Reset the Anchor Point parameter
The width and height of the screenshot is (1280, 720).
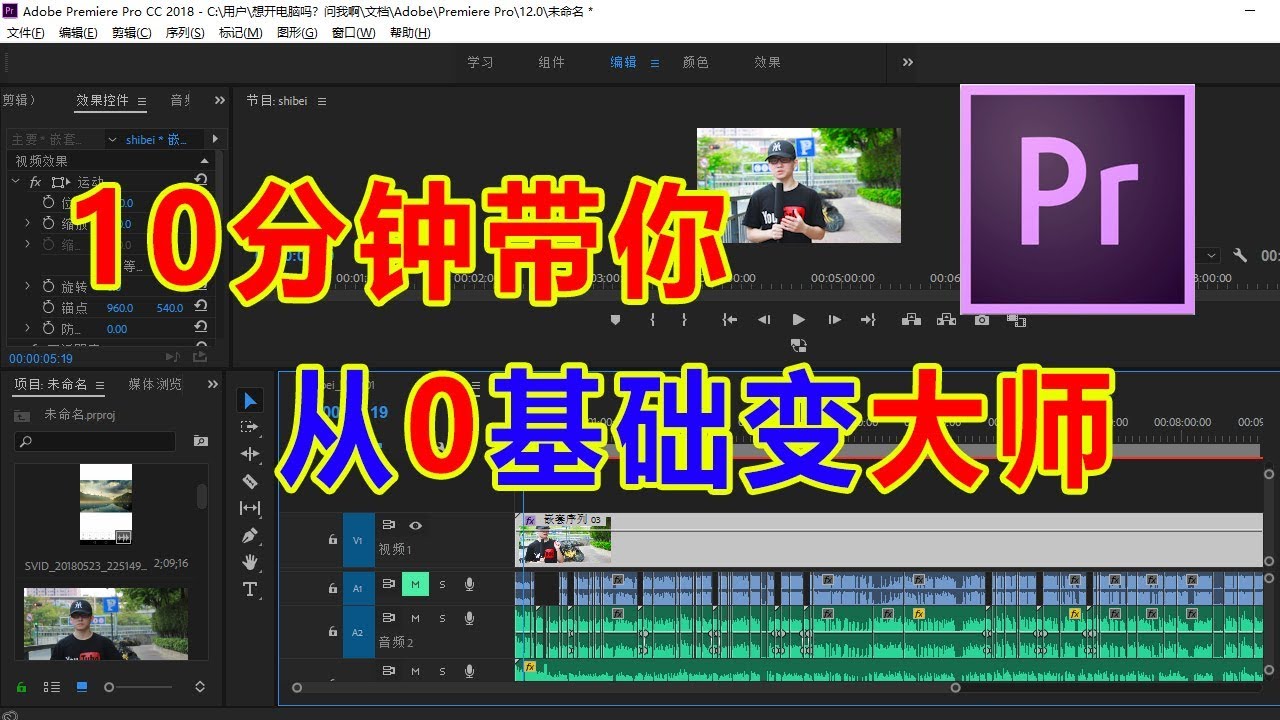201,307
